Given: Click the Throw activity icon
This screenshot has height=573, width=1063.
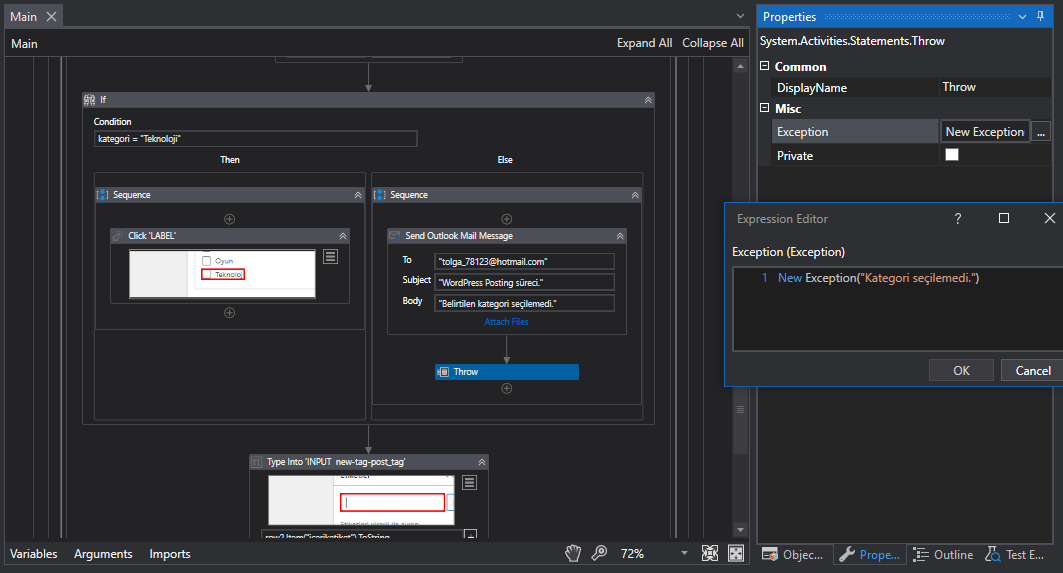Looking at the screenshot, I should [443, 372].
